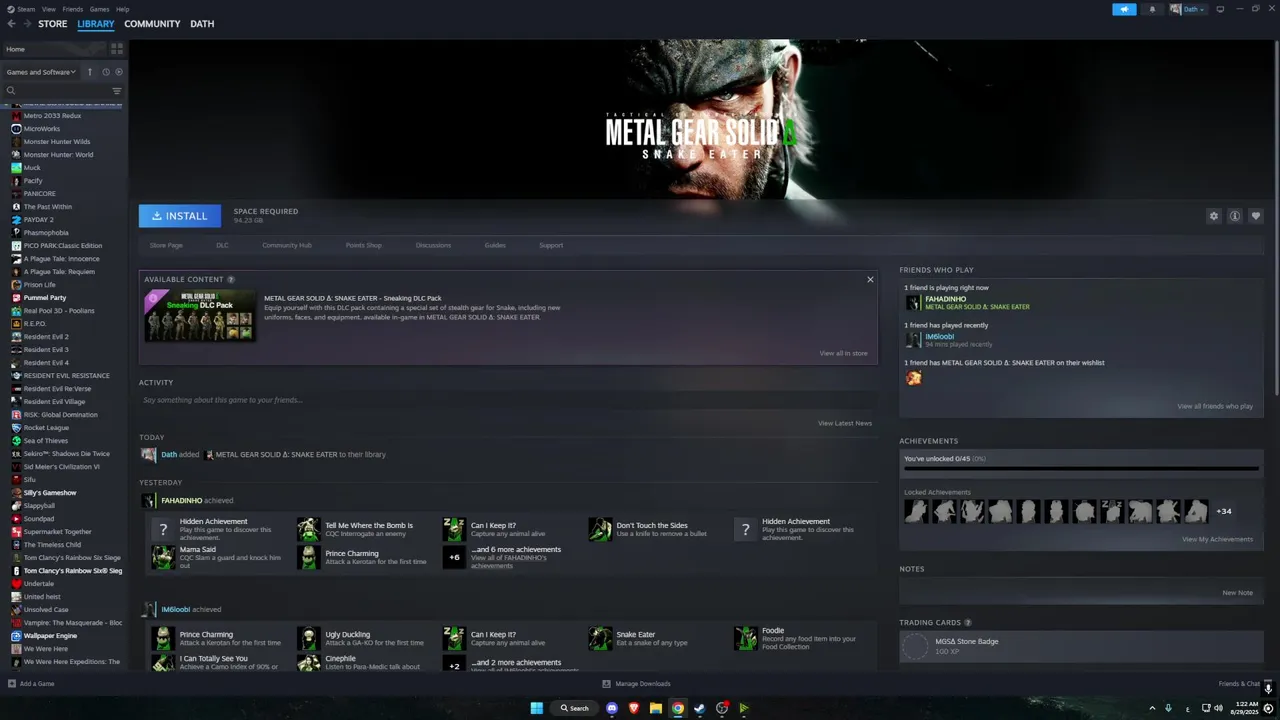This screenshot has width=1280, height=720.
Task: Open the DATH profile tab
Action: click(202, 24)
